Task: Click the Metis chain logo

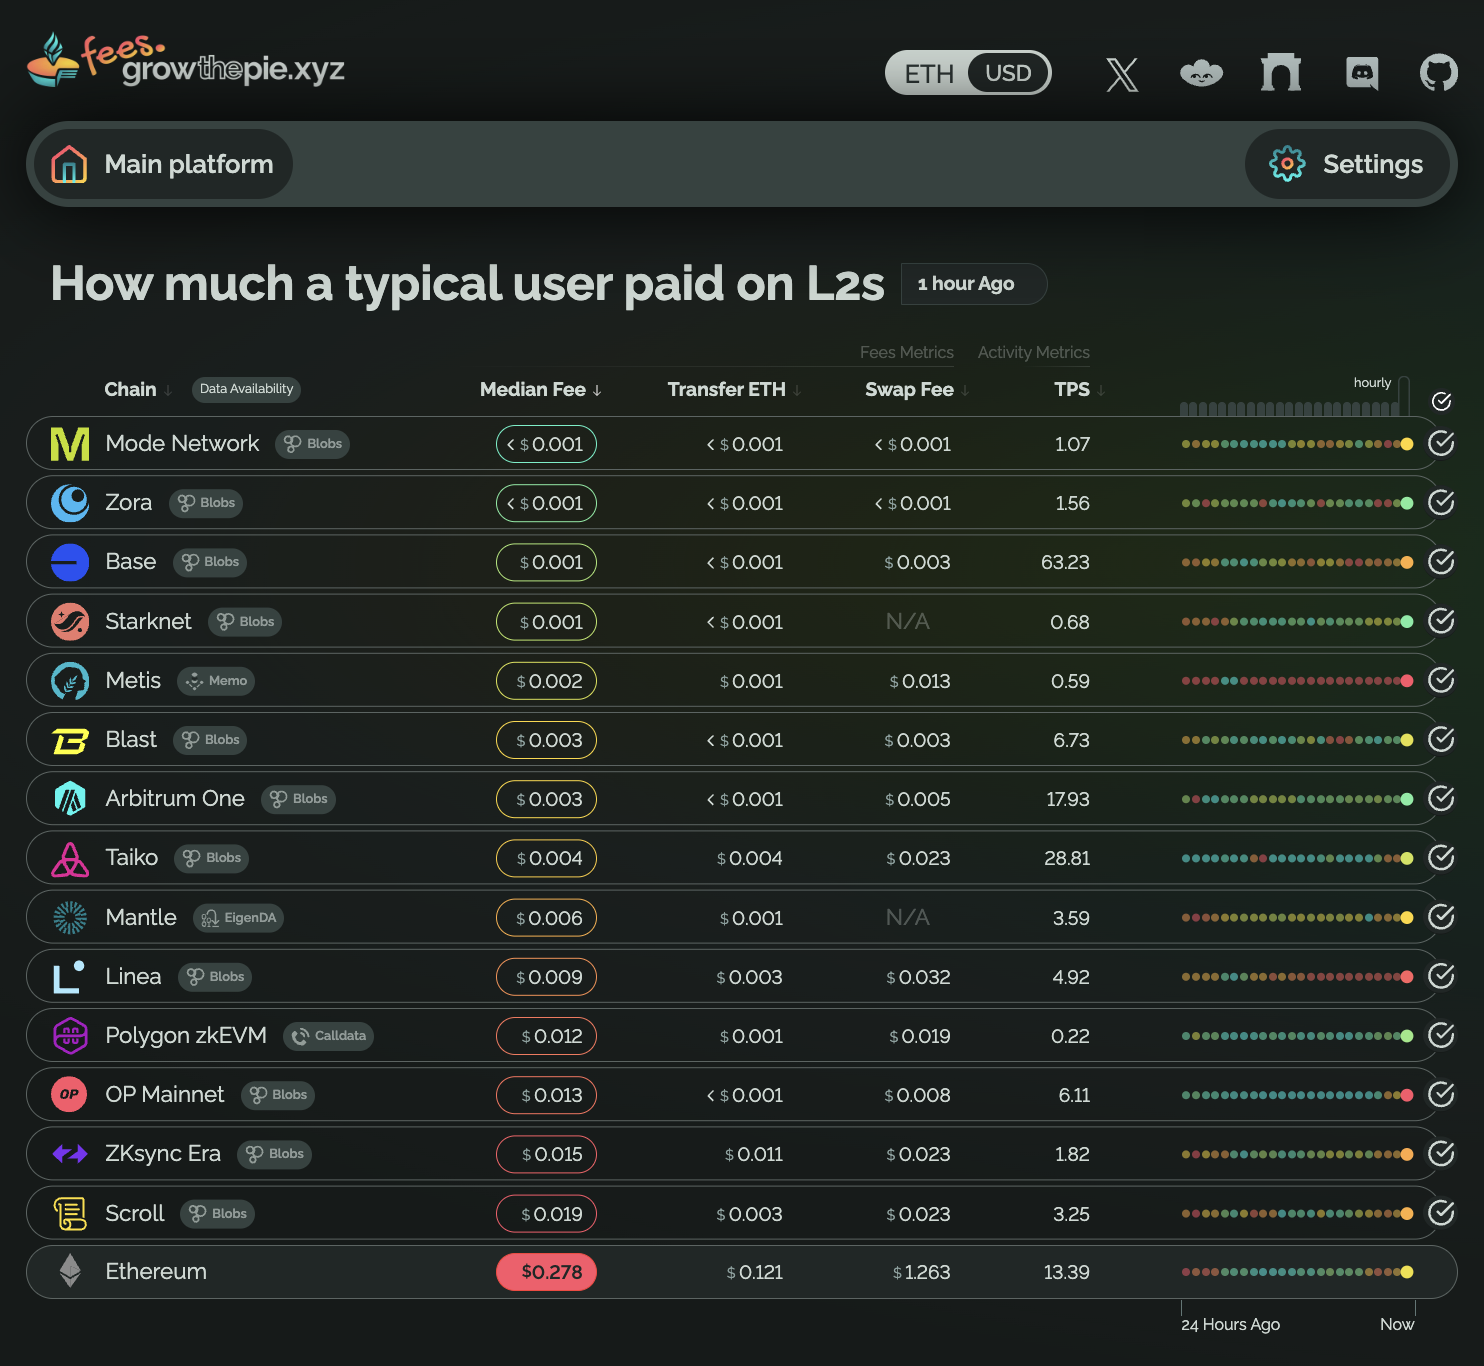Action: (70, 681)
